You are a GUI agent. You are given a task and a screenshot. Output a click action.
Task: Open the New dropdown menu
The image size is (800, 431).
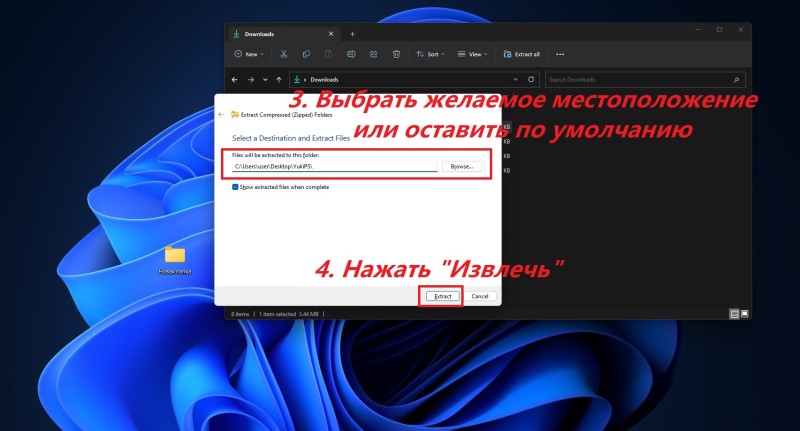251,54
